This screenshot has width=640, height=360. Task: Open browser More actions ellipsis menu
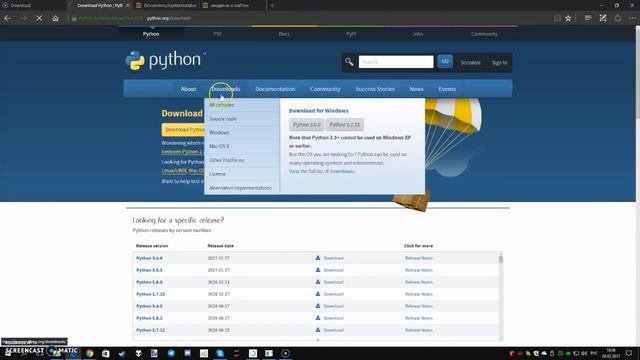point(632,18)
